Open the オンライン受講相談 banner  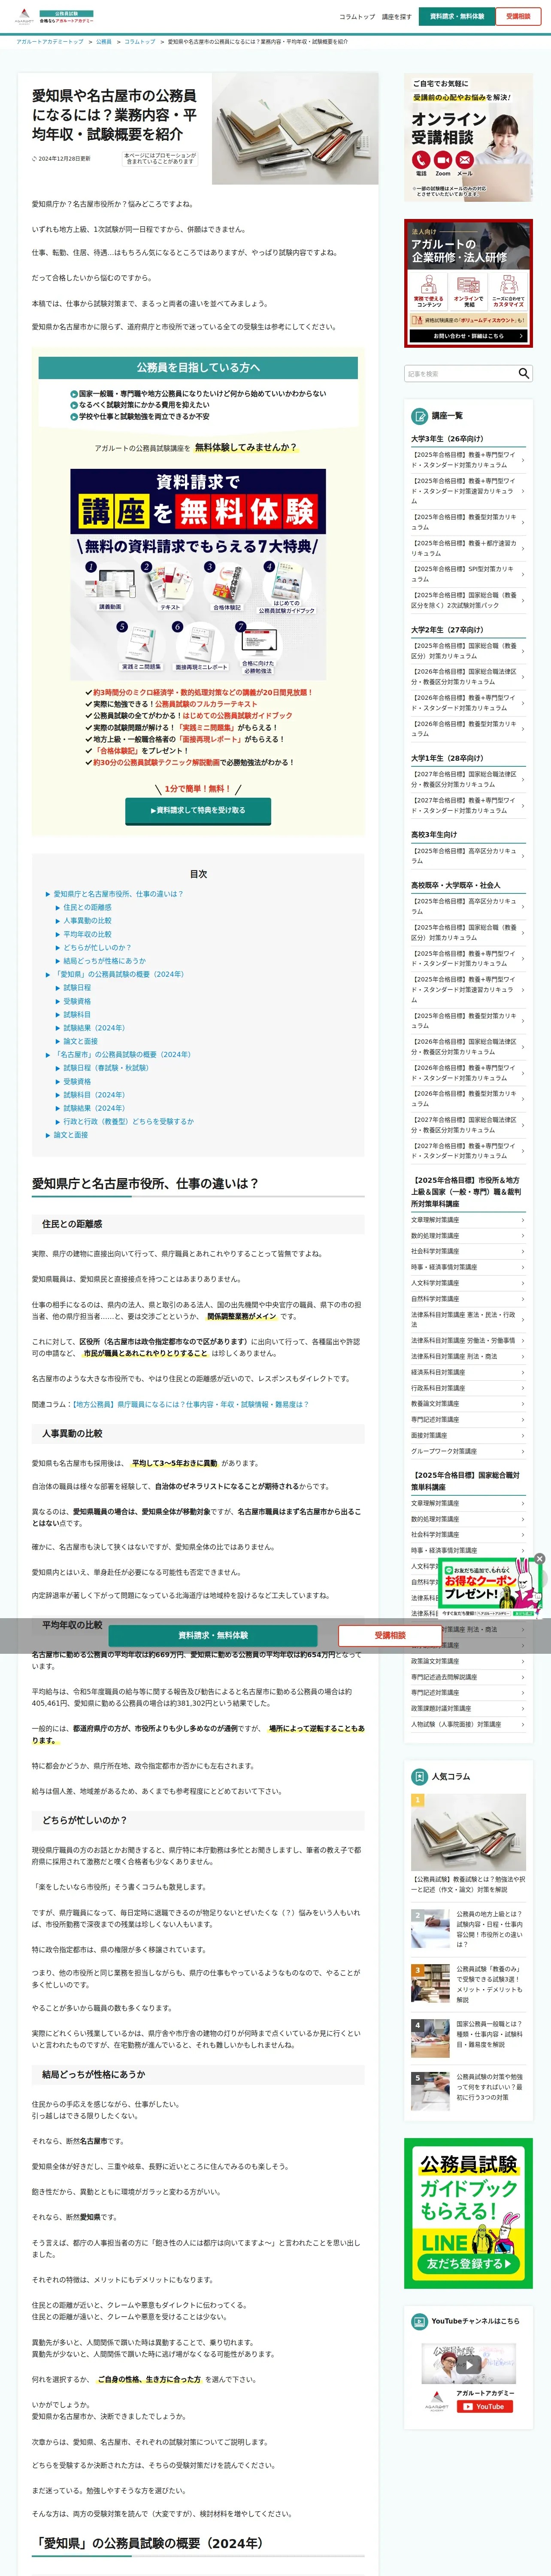pos(468,137)
